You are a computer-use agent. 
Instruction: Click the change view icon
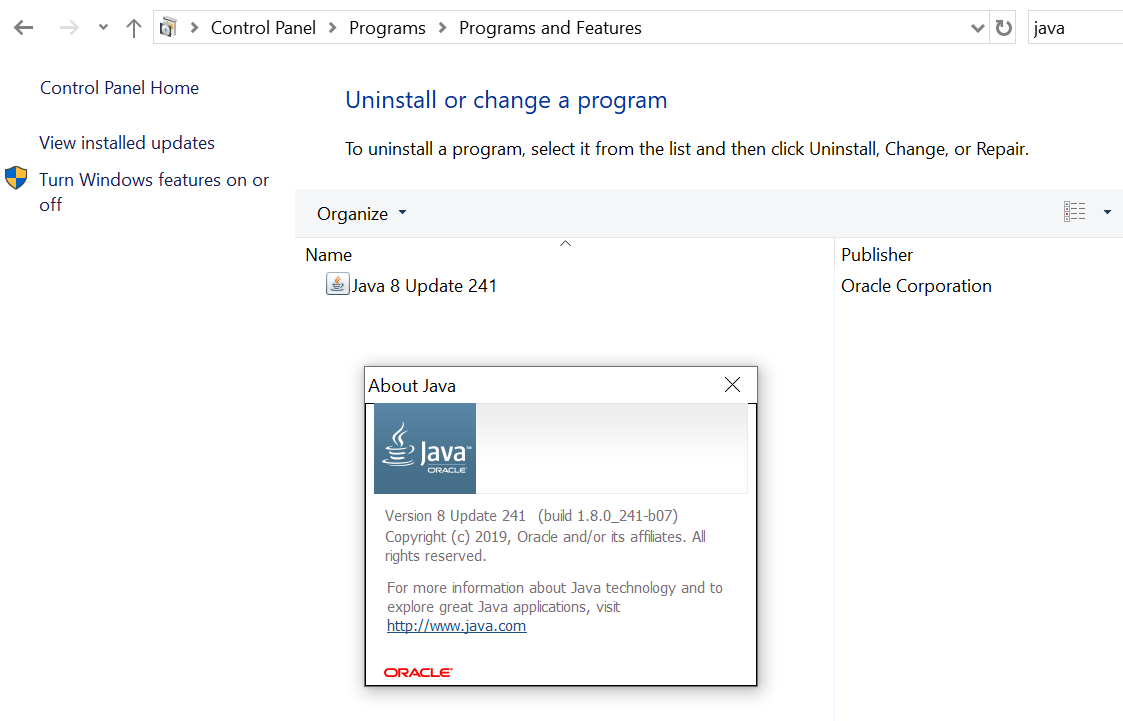[1074, 211]
